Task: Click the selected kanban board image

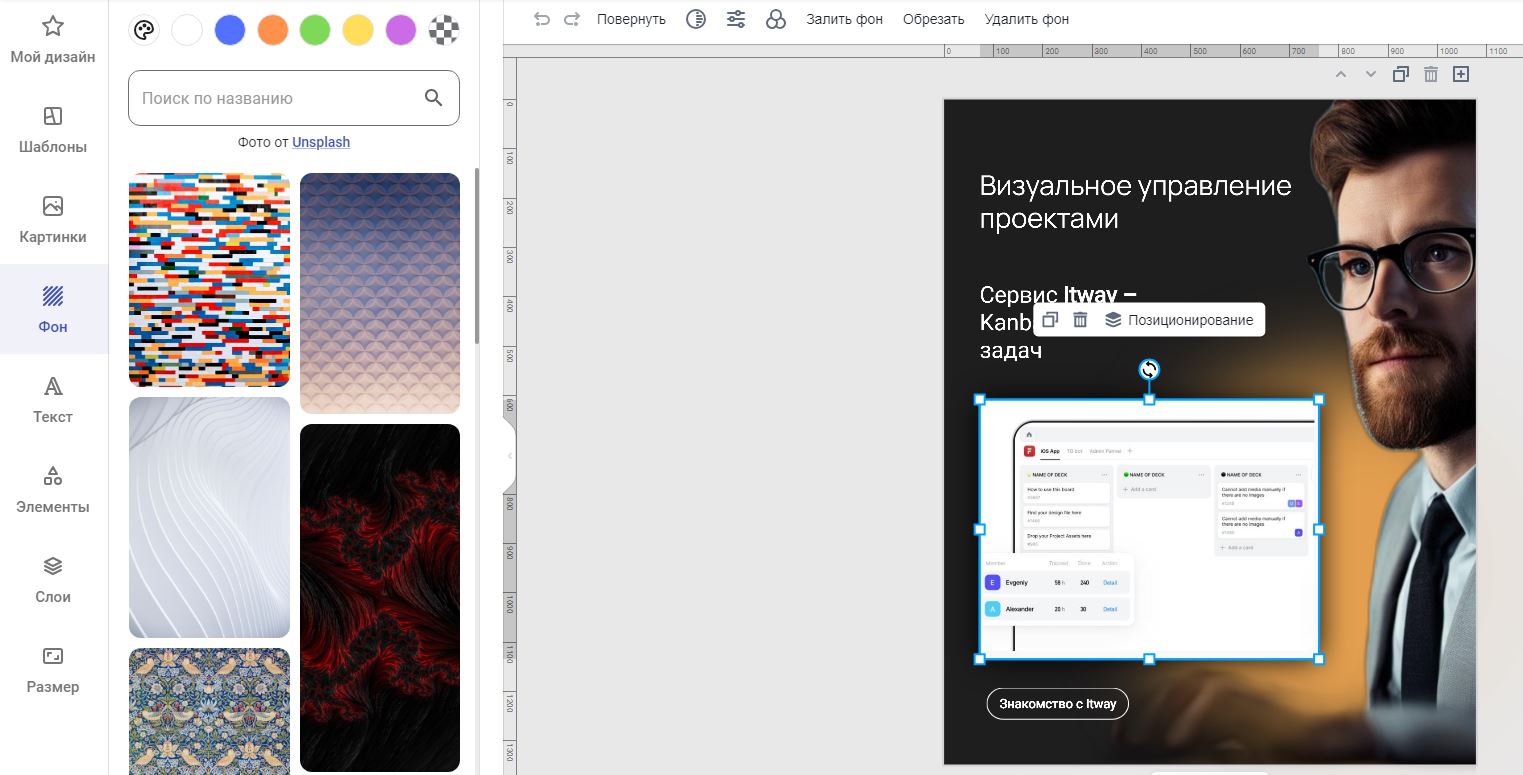Action: pos(1149,529)
